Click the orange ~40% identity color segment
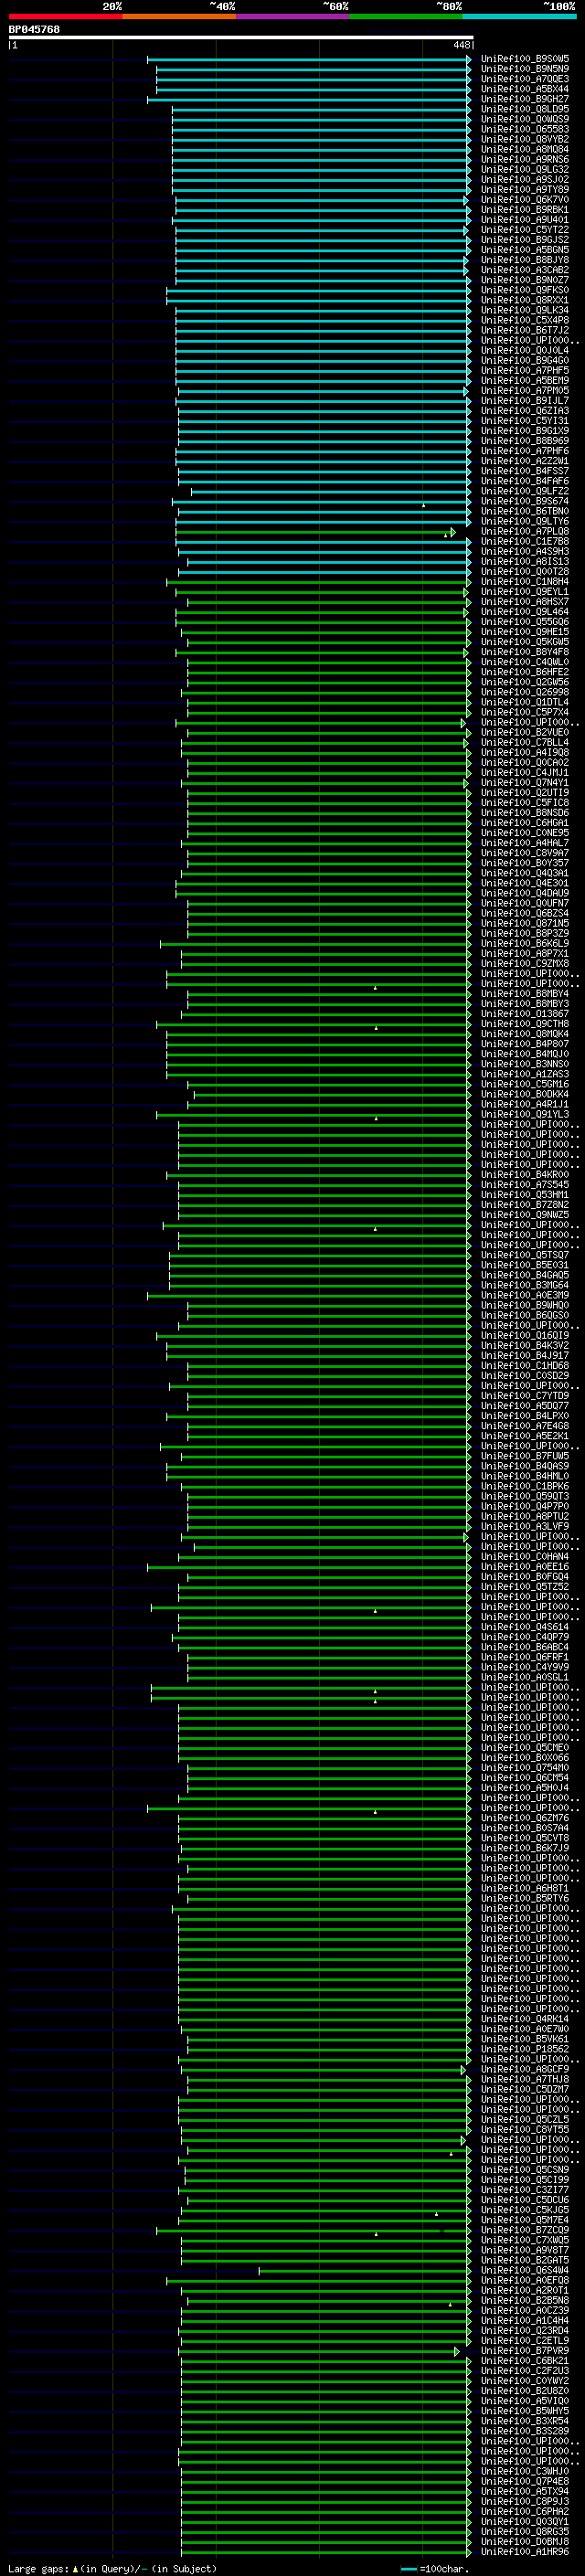Image resolution: width=585 pixels, height=2576 pixels. pos(179,16)
